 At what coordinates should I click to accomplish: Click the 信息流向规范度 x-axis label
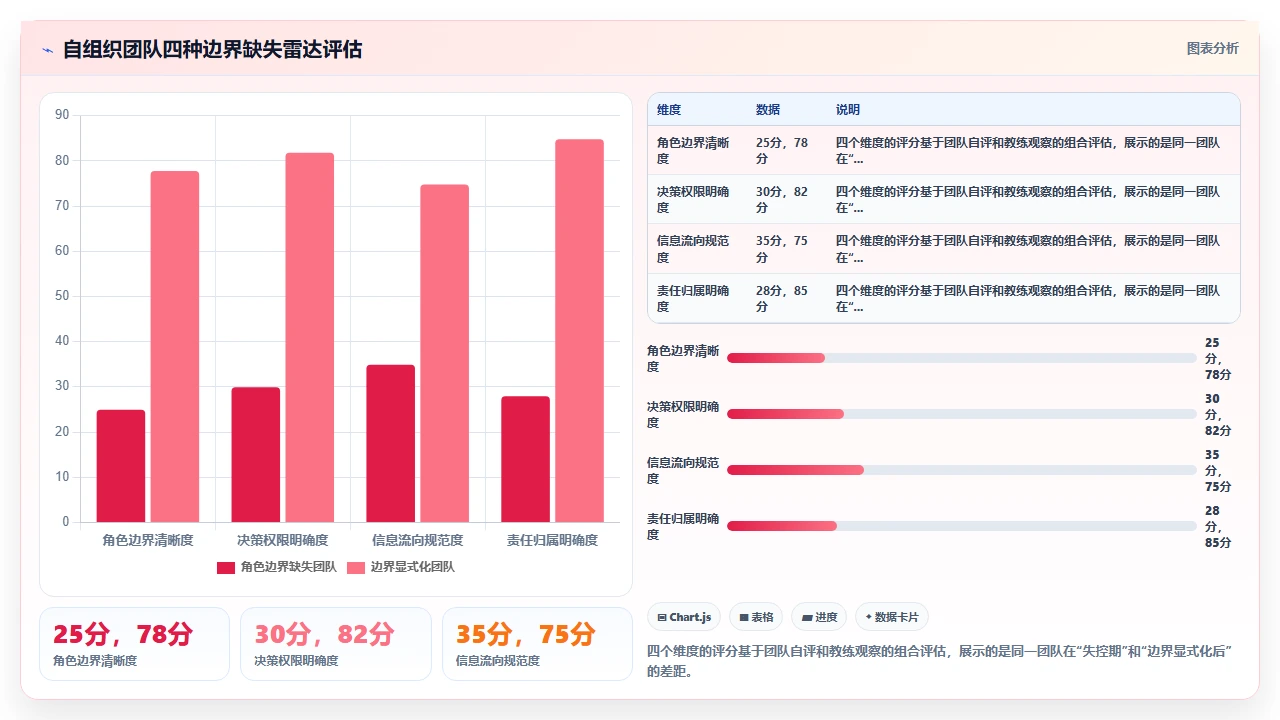tap(418, 540)
